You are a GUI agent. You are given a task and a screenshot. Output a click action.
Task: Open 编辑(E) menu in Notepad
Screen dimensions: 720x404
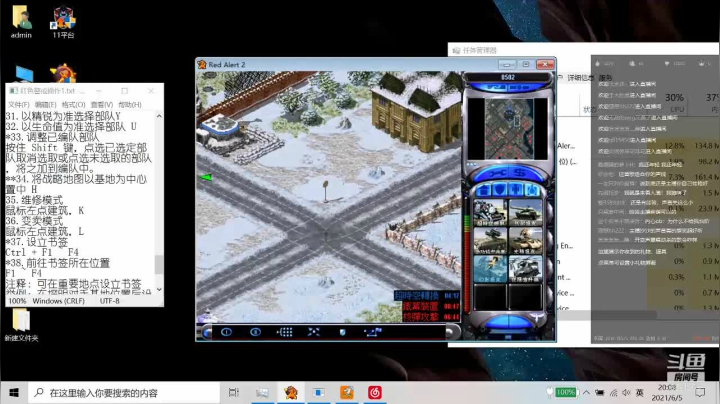[x=45, y=105]
